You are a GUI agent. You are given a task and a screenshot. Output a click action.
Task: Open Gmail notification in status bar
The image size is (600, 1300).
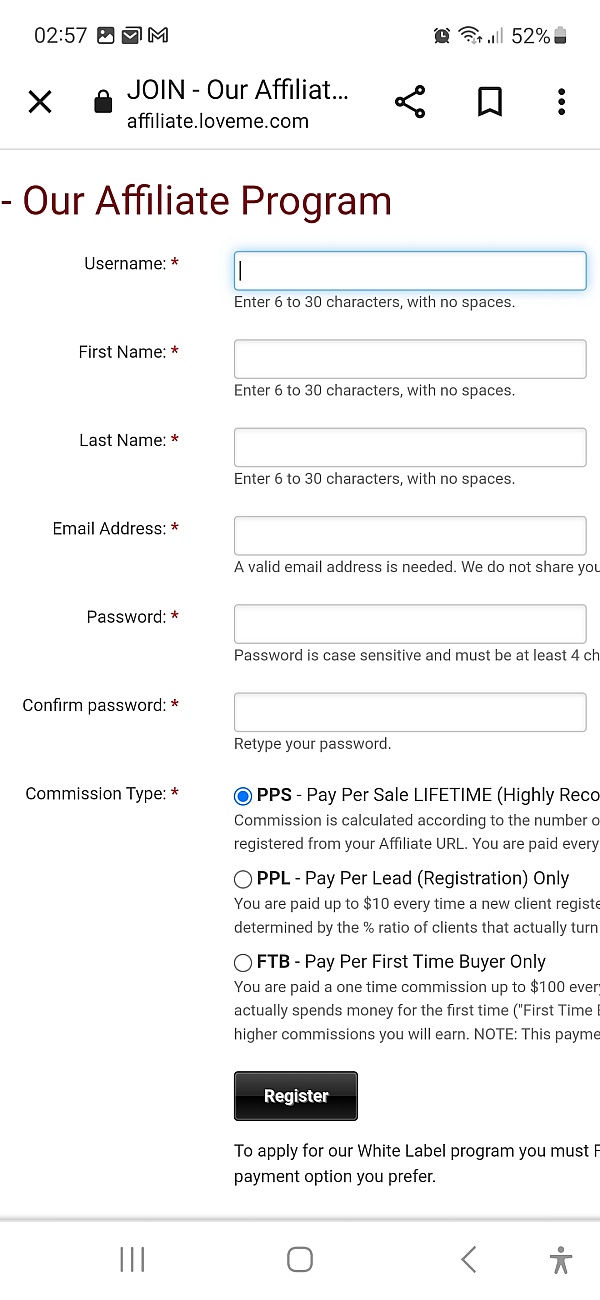[158, 36]
